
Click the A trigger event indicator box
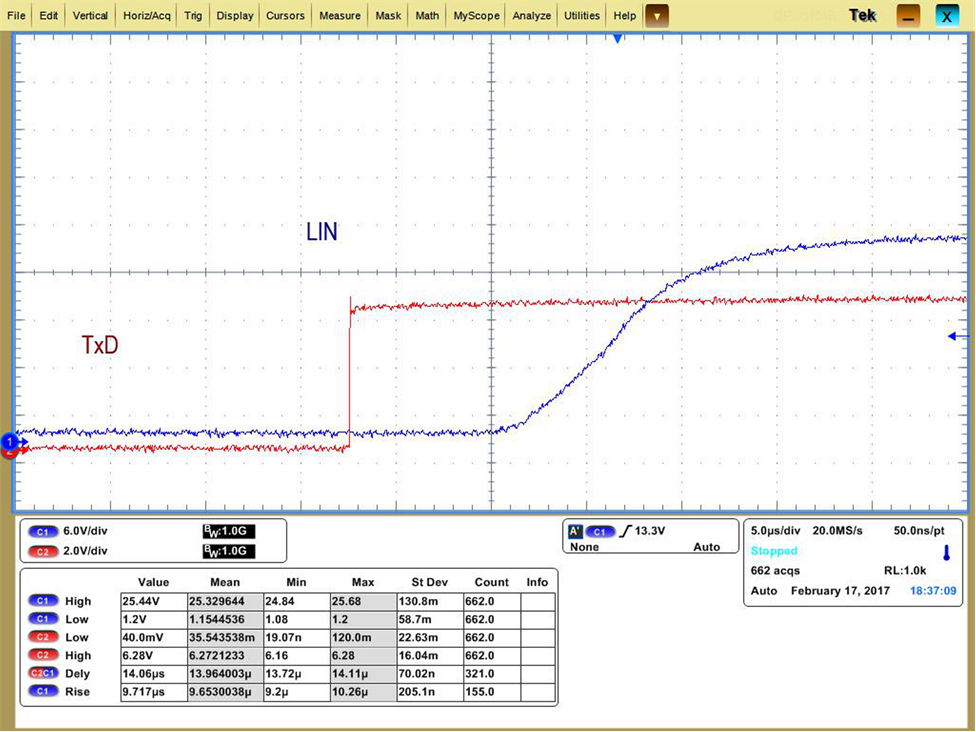point(575,531)
